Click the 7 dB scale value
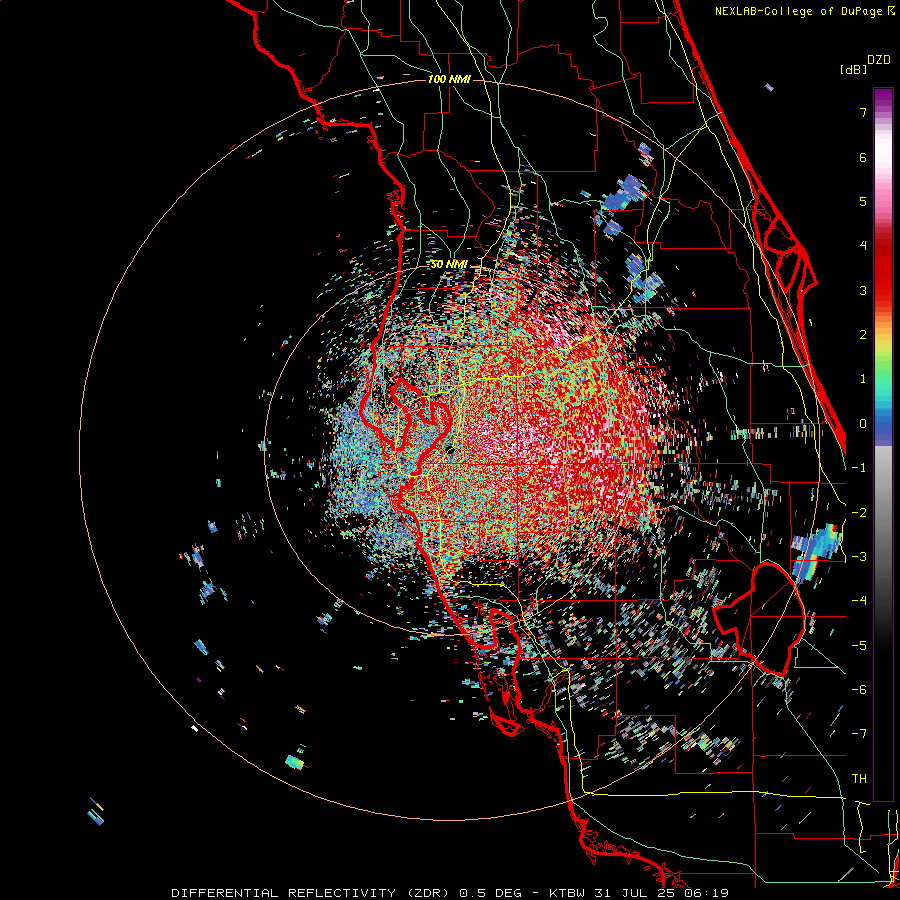This screenshot has height=900, width=900. (x=863, y=112)
